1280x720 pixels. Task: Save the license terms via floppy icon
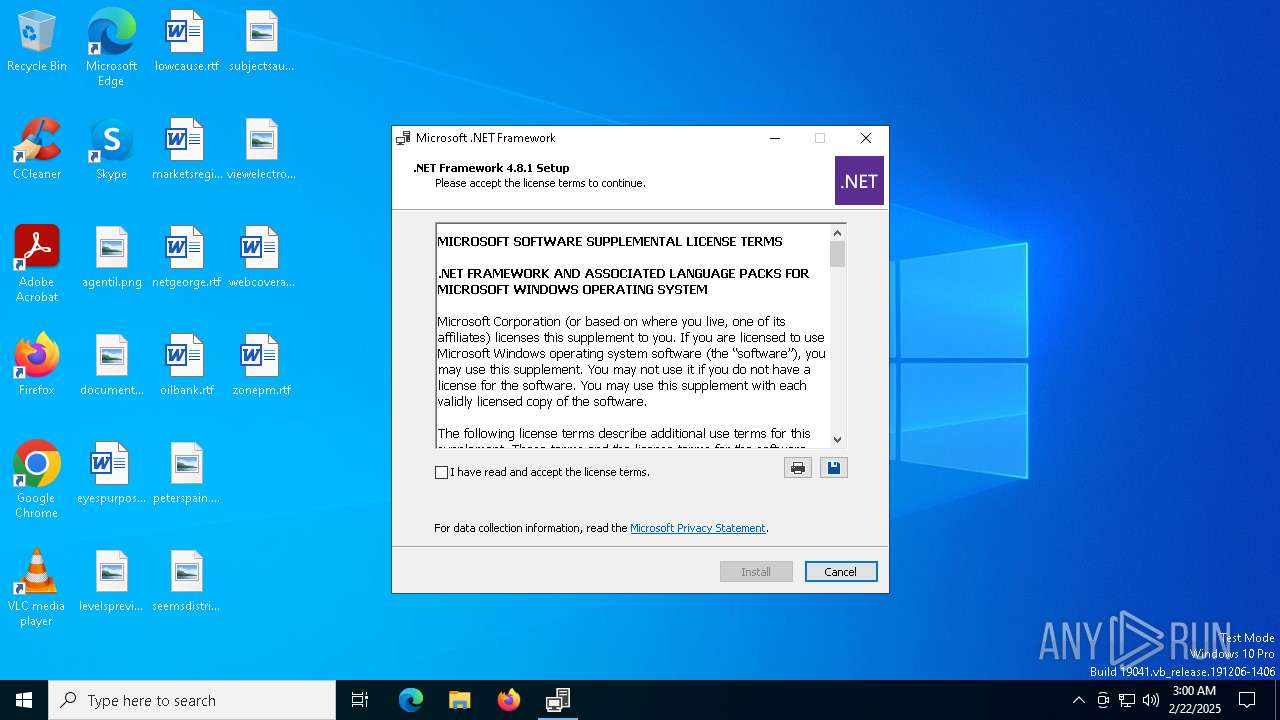(x=834, y=467)
